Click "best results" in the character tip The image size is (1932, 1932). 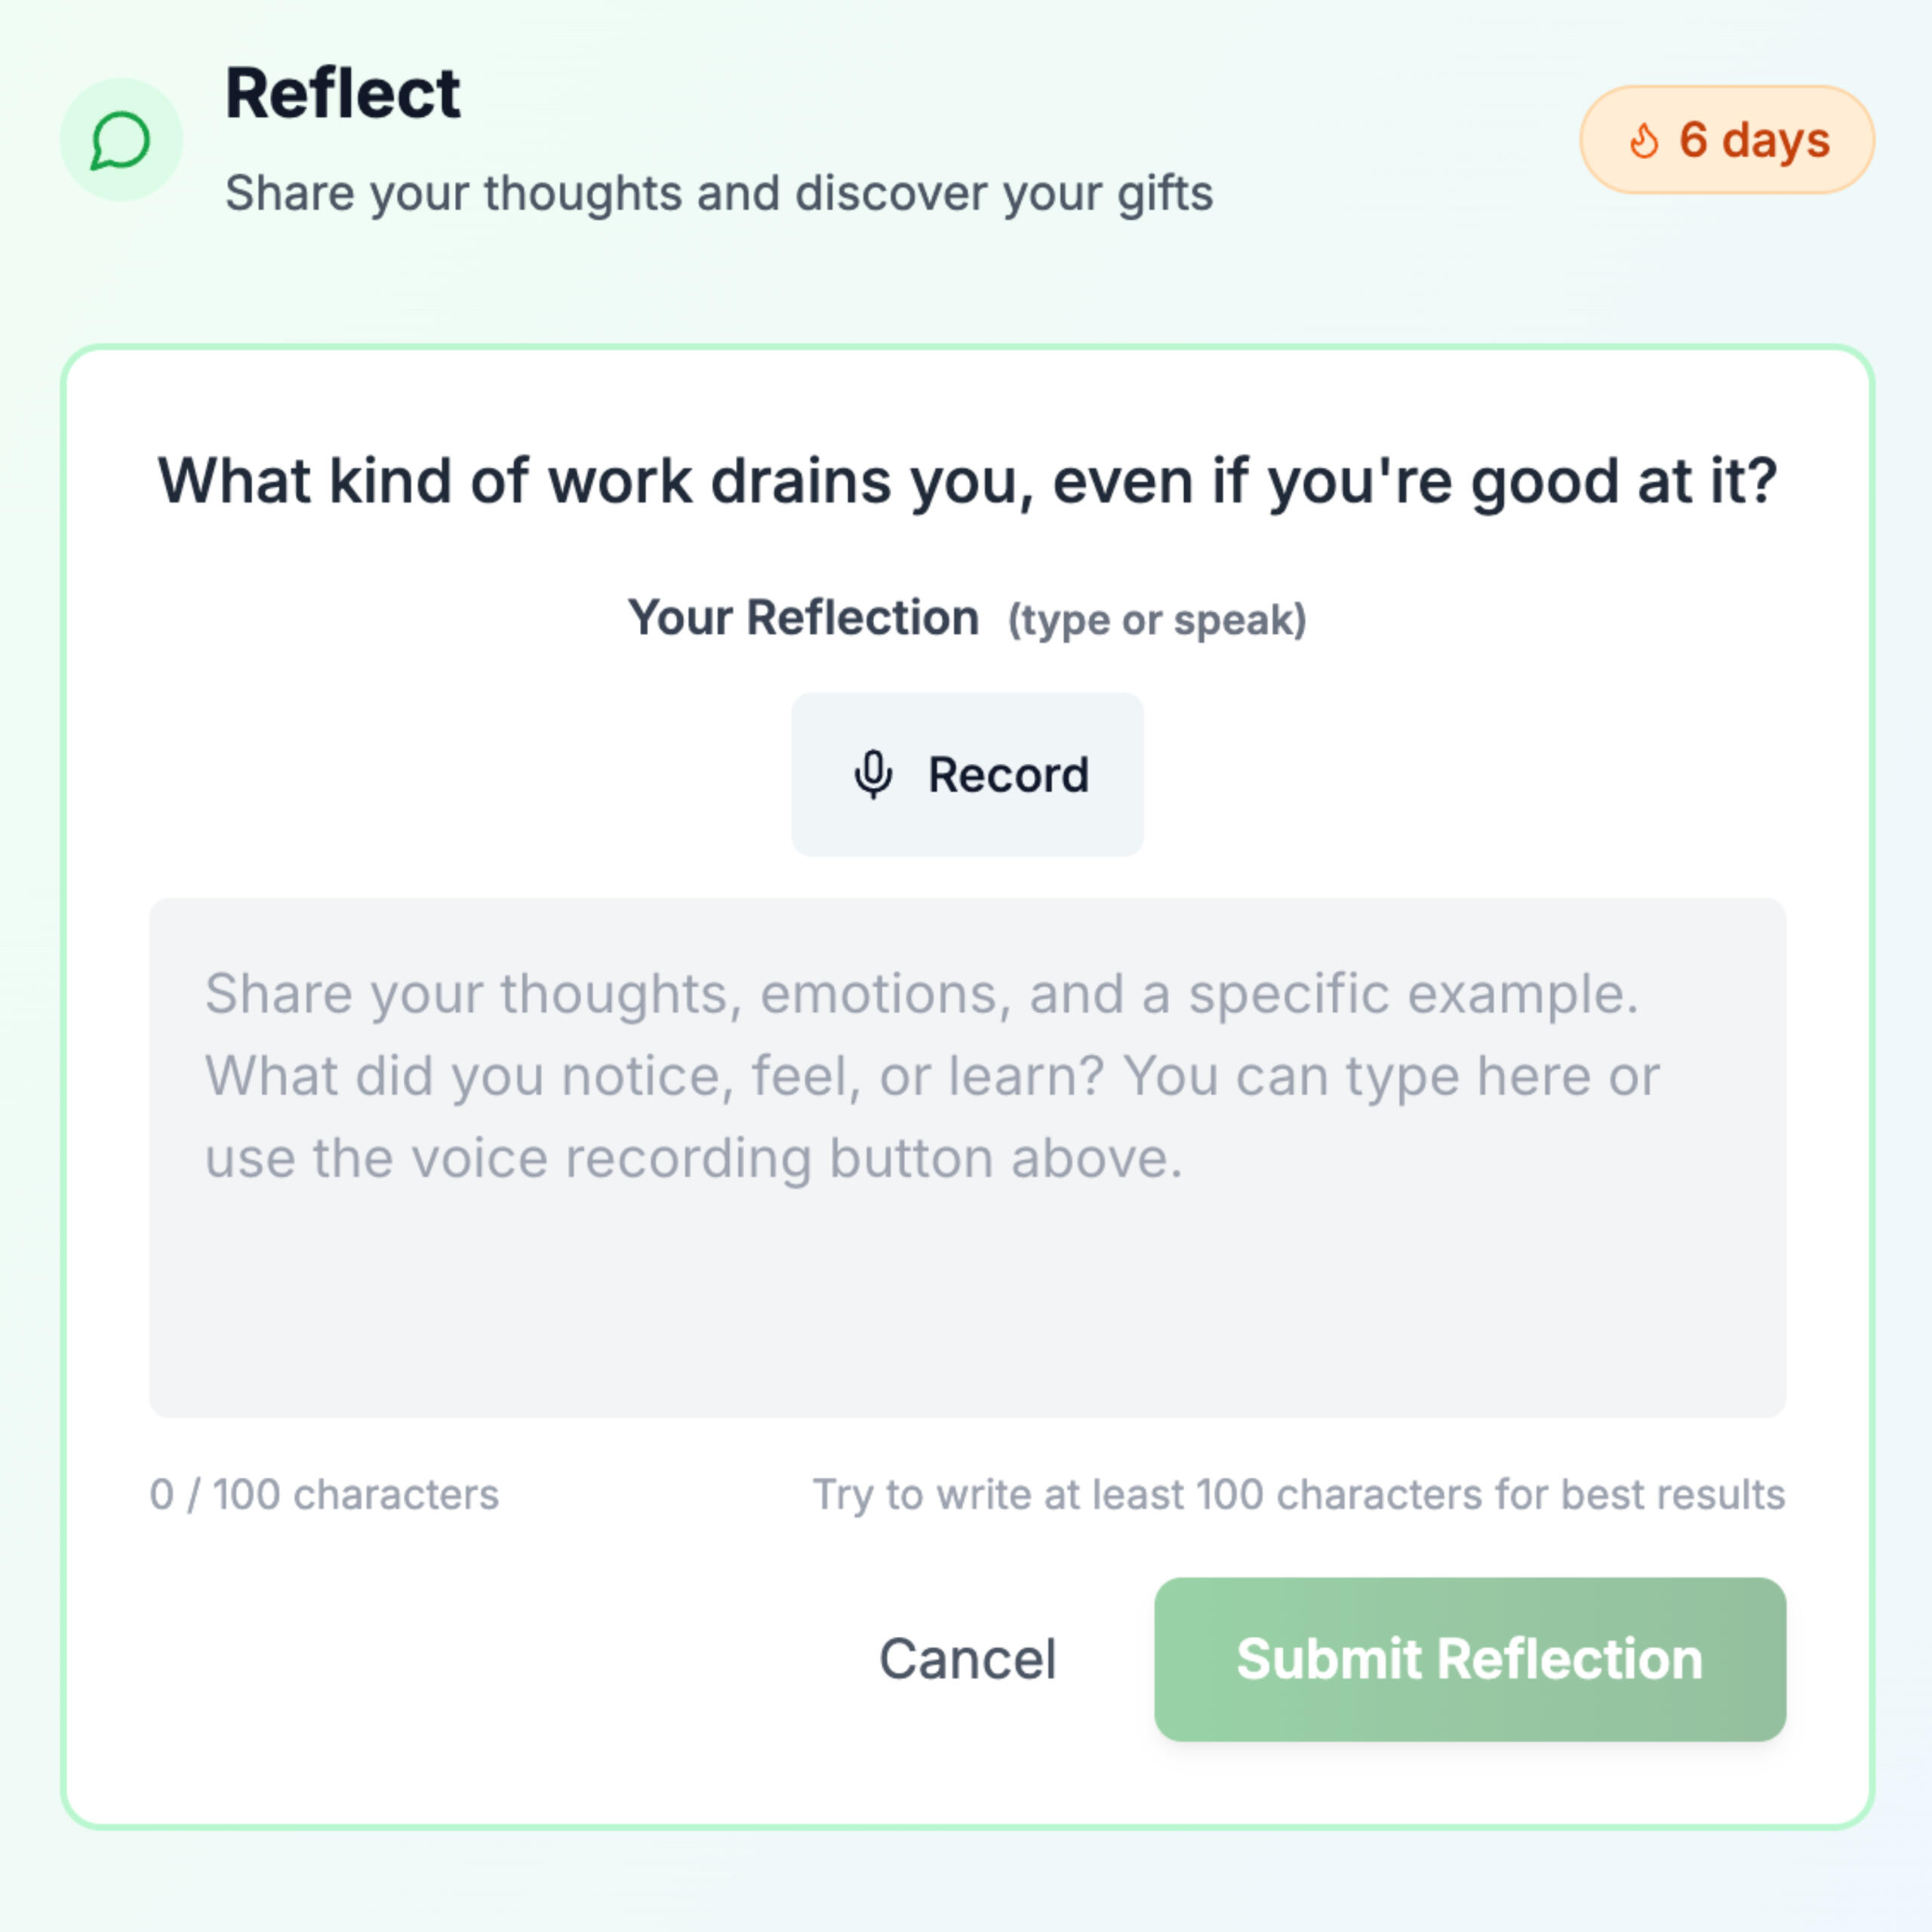(1672, 1494)
